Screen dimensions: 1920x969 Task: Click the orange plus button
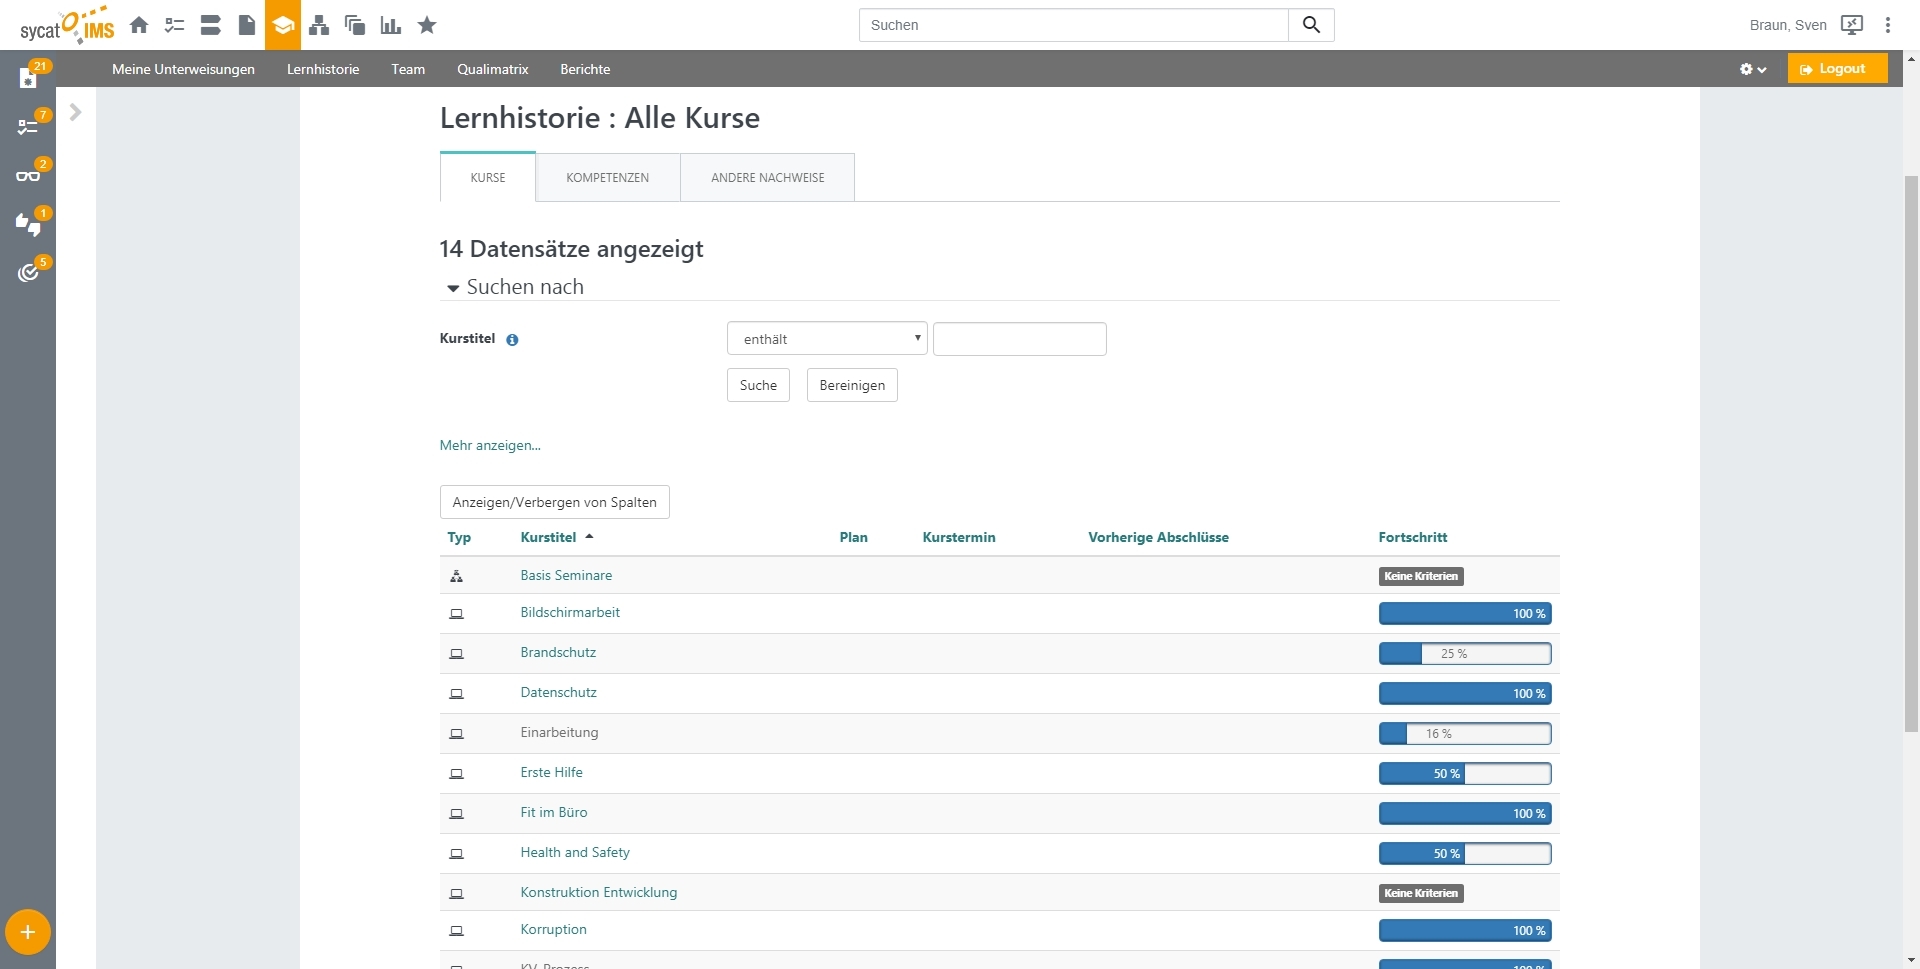[x=28, y=932]
